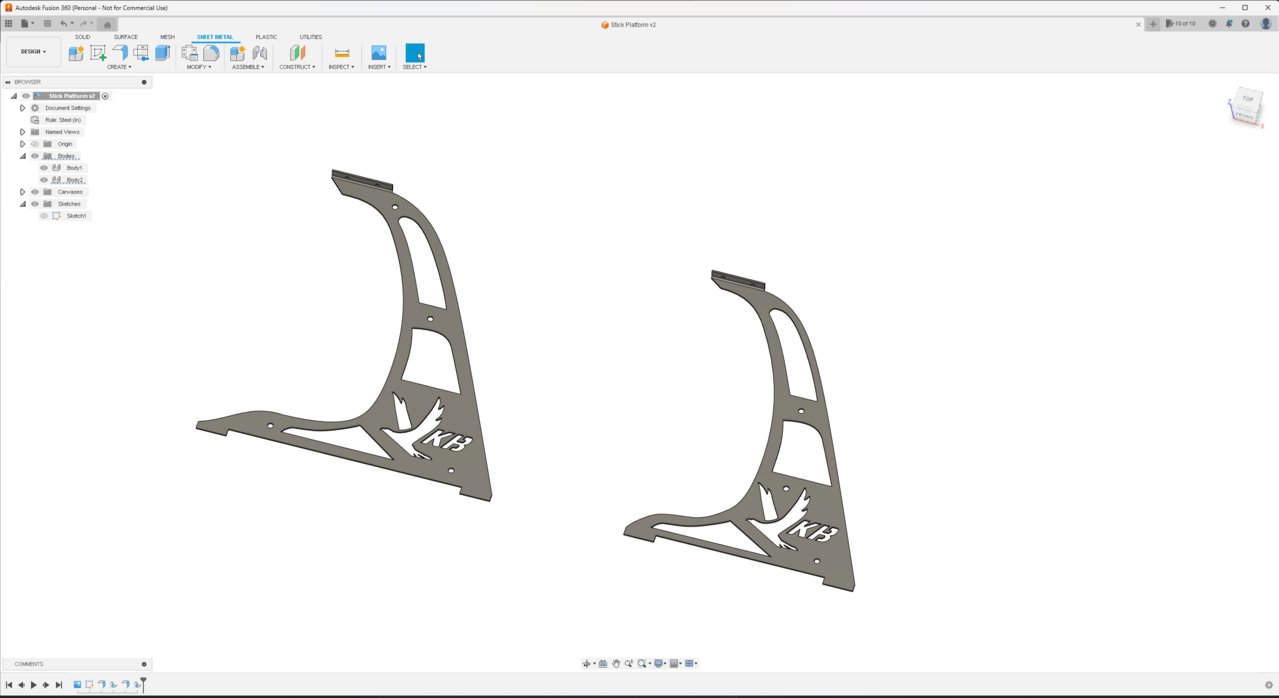
Task: Toggle Bodies folder visibility
Action: click(35, 156)
